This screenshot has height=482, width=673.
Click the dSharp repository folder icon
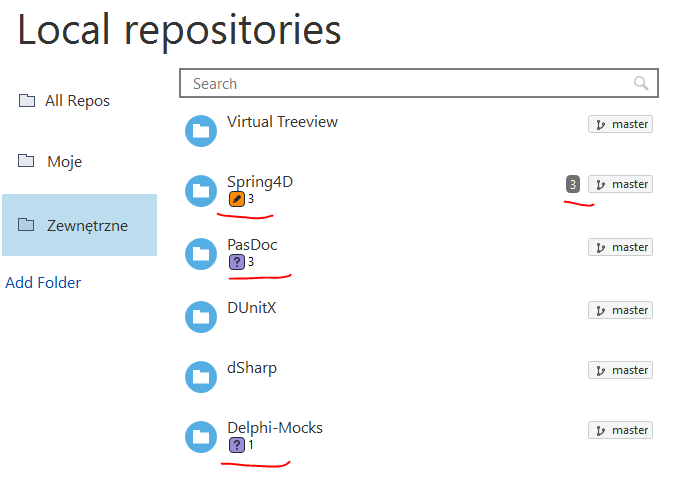click(201, 377)
